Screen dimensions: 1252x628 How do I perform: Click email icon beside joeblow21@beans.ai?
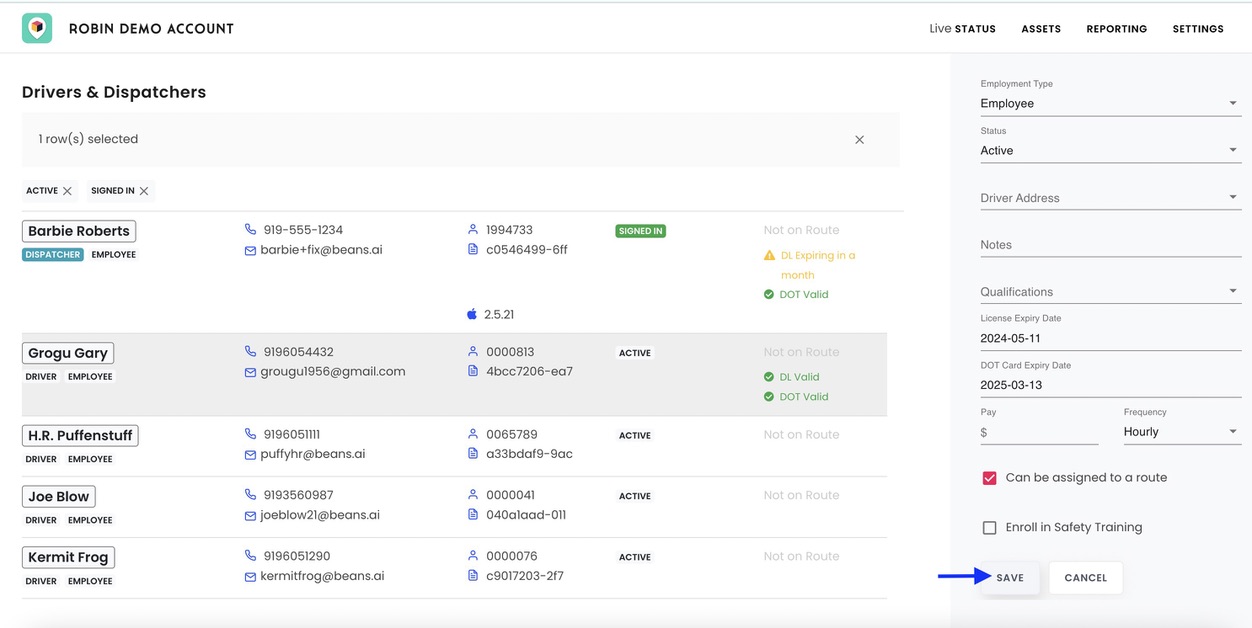coord(250,516)
